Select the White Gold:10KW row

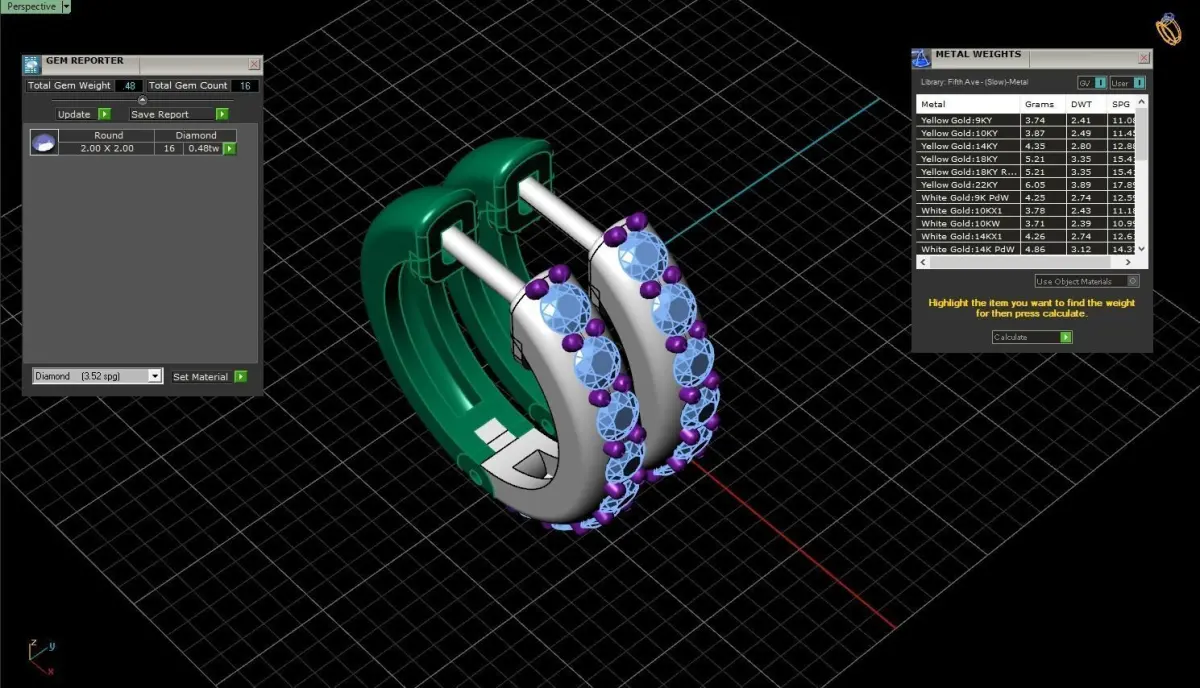1026,224
